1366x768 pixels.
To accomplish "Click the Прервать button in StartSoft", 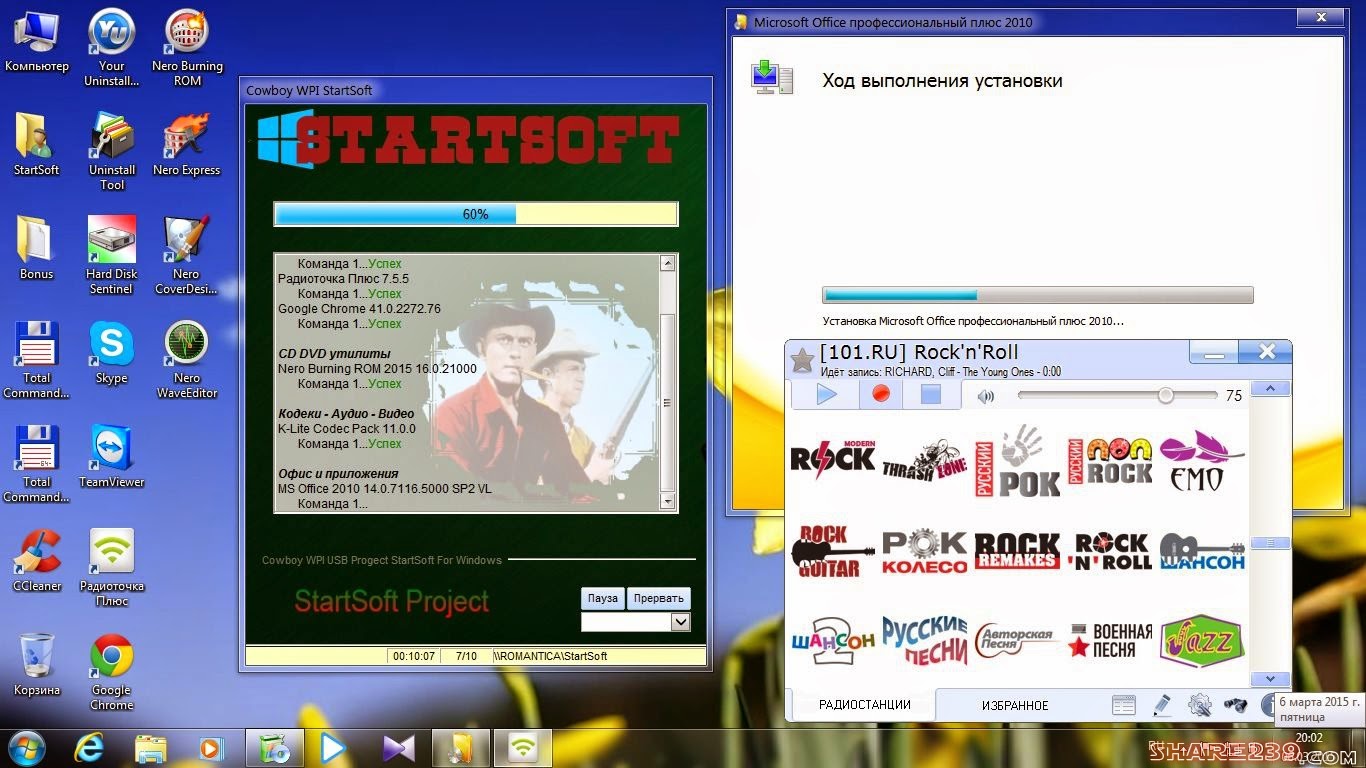I will (x=659, y=598).
